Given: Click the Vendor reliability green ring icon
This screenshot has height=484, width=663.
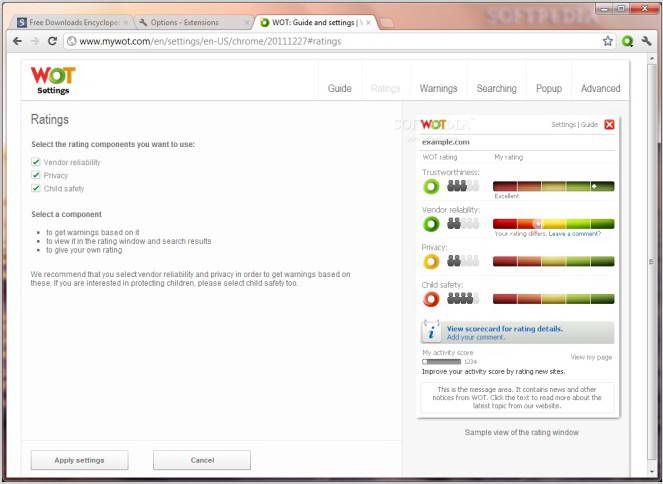Looking at the screenshot, I should pyautogui.click(x=431, y=224).
